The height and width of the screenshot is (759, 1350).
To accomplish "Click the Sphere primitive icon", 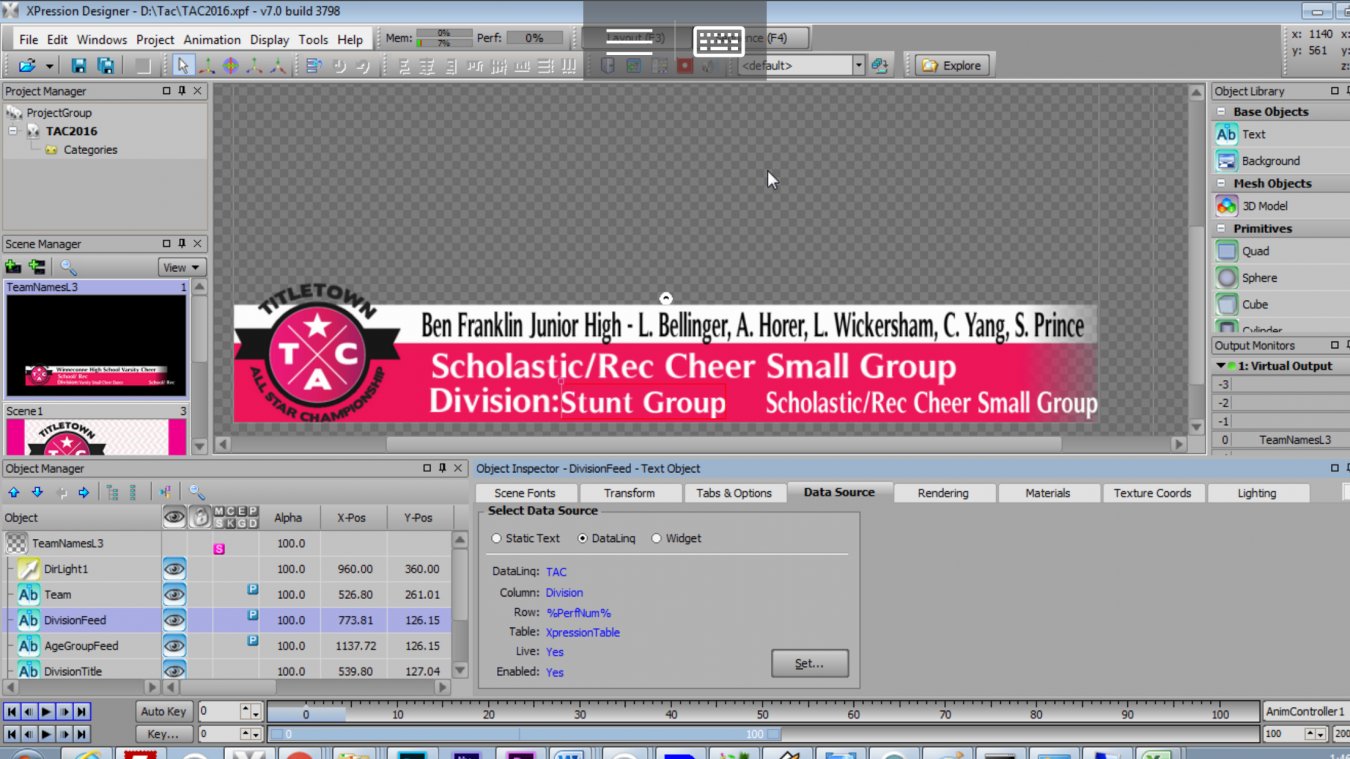I will coord(1227,278).
